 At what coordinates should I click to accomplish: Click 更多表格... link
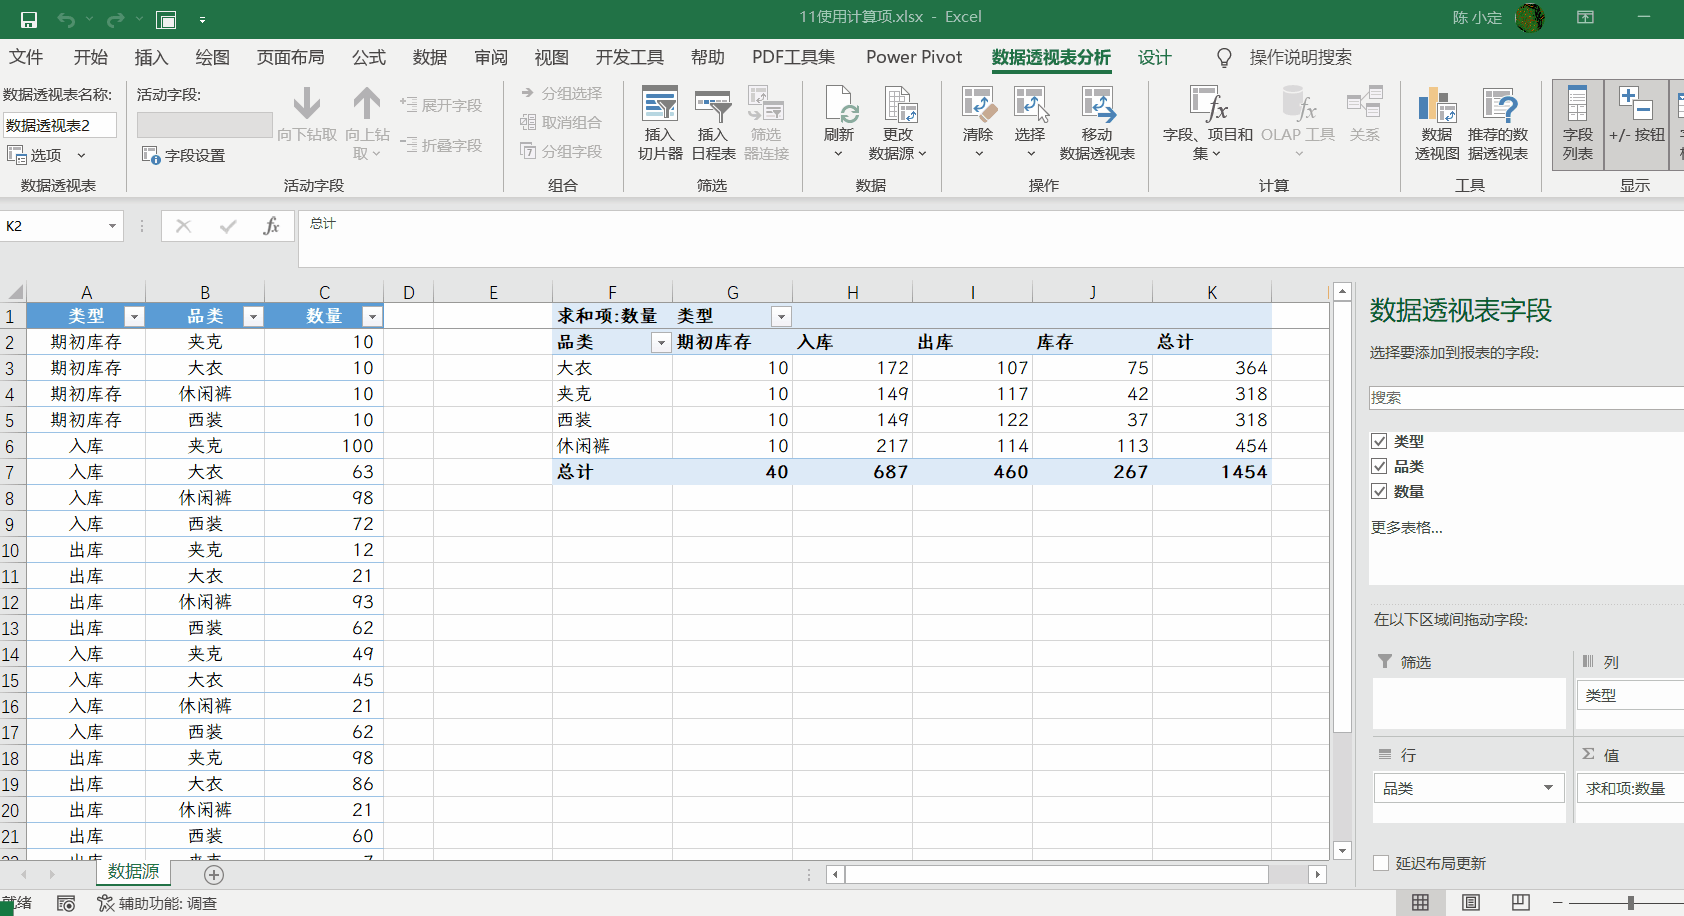pos(1406,528)
